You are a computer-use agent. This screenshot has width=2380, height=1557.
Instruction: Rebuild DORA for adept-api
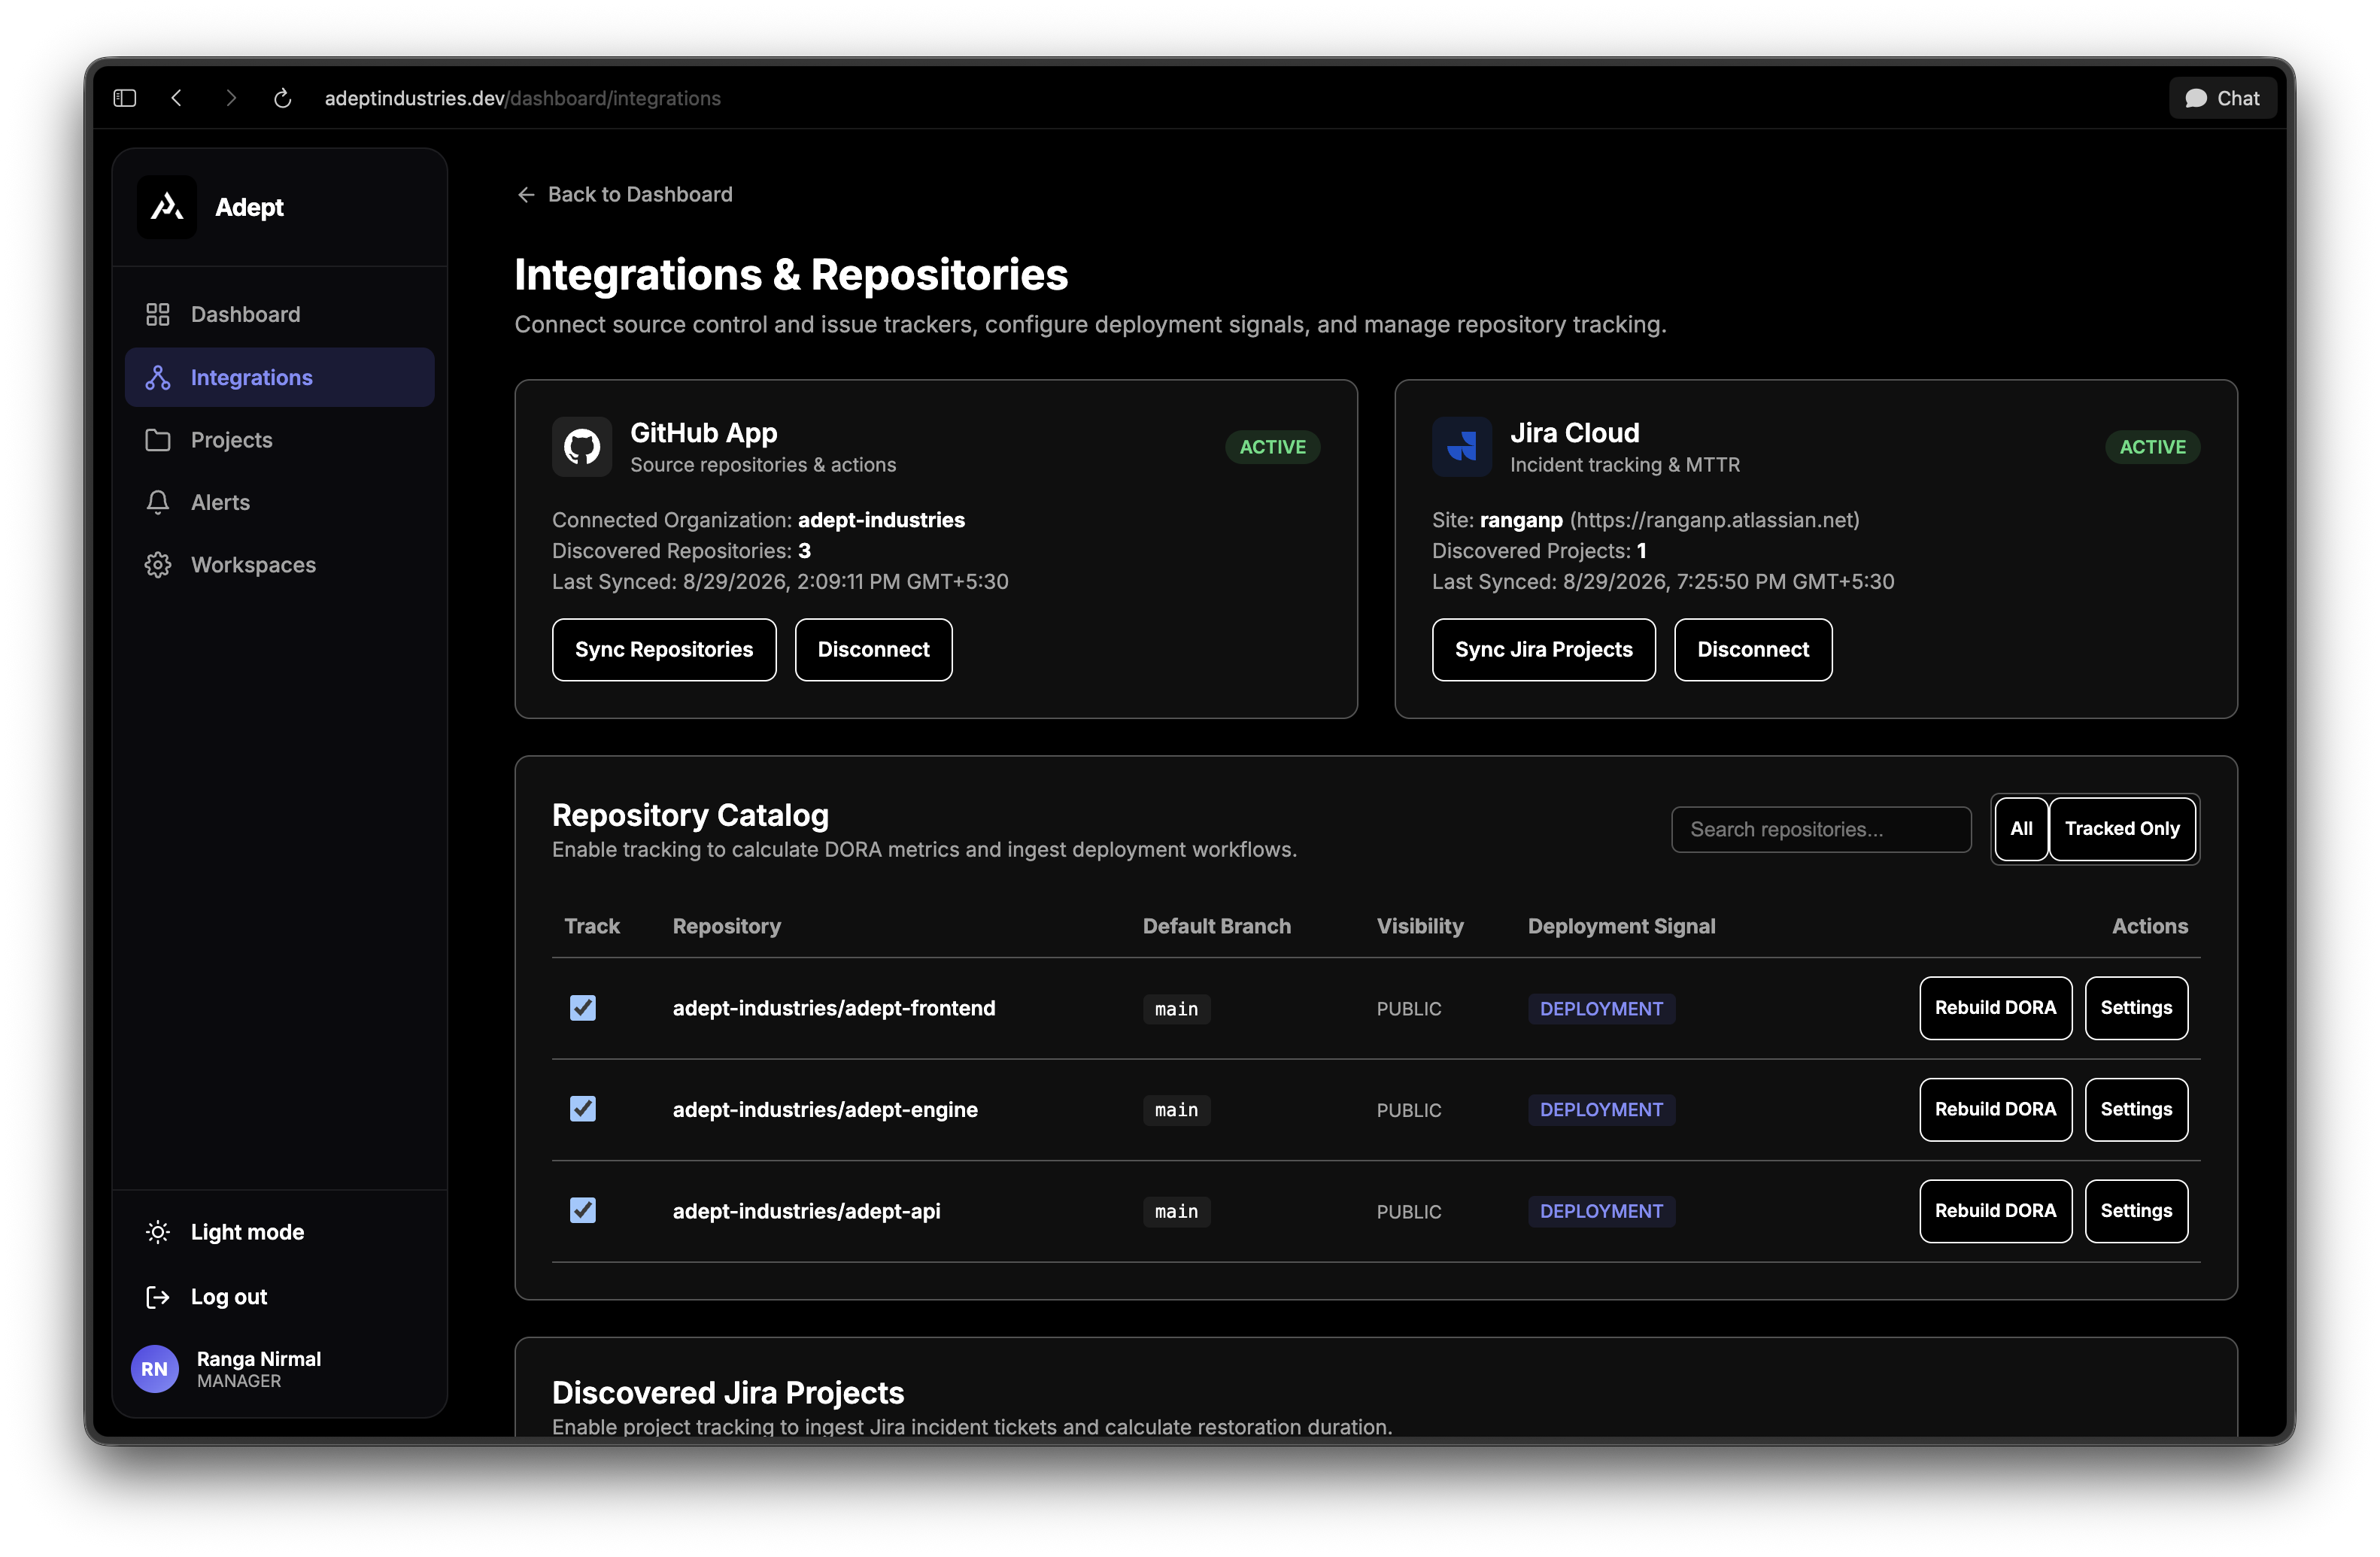coord(1995,1211)
